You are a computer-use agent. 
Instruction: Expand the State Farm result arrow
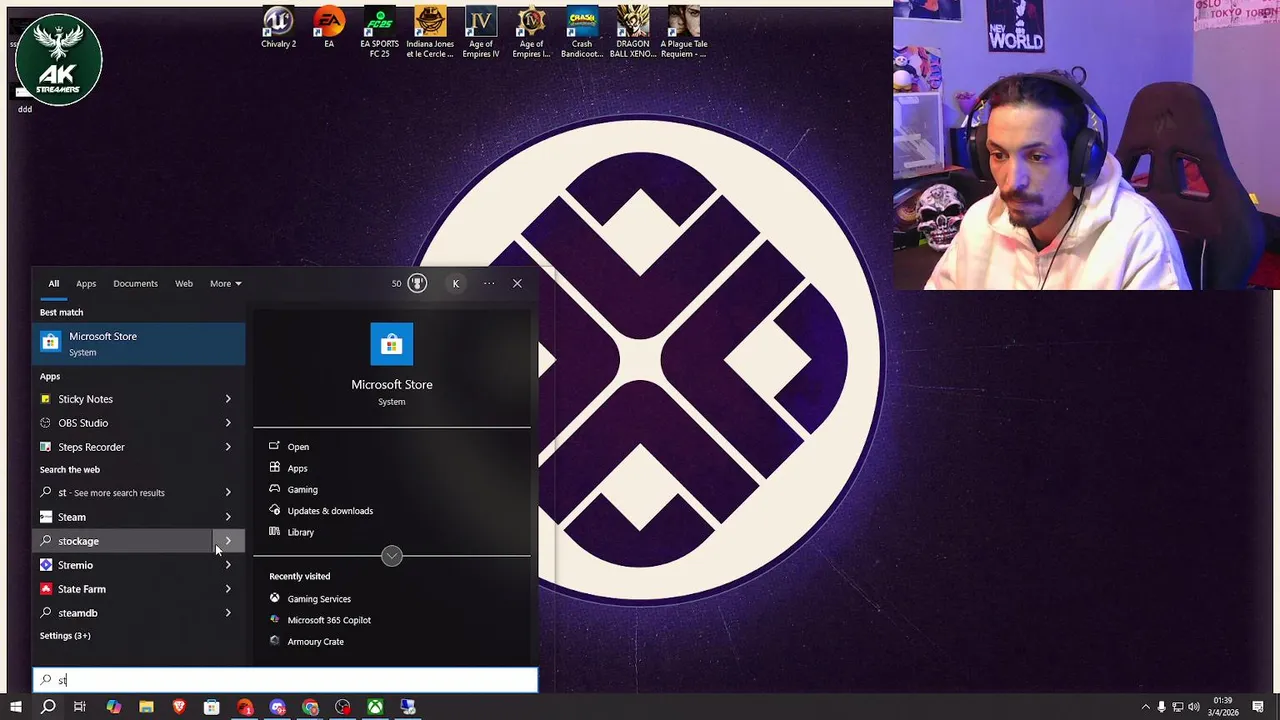tap(228, 589)
